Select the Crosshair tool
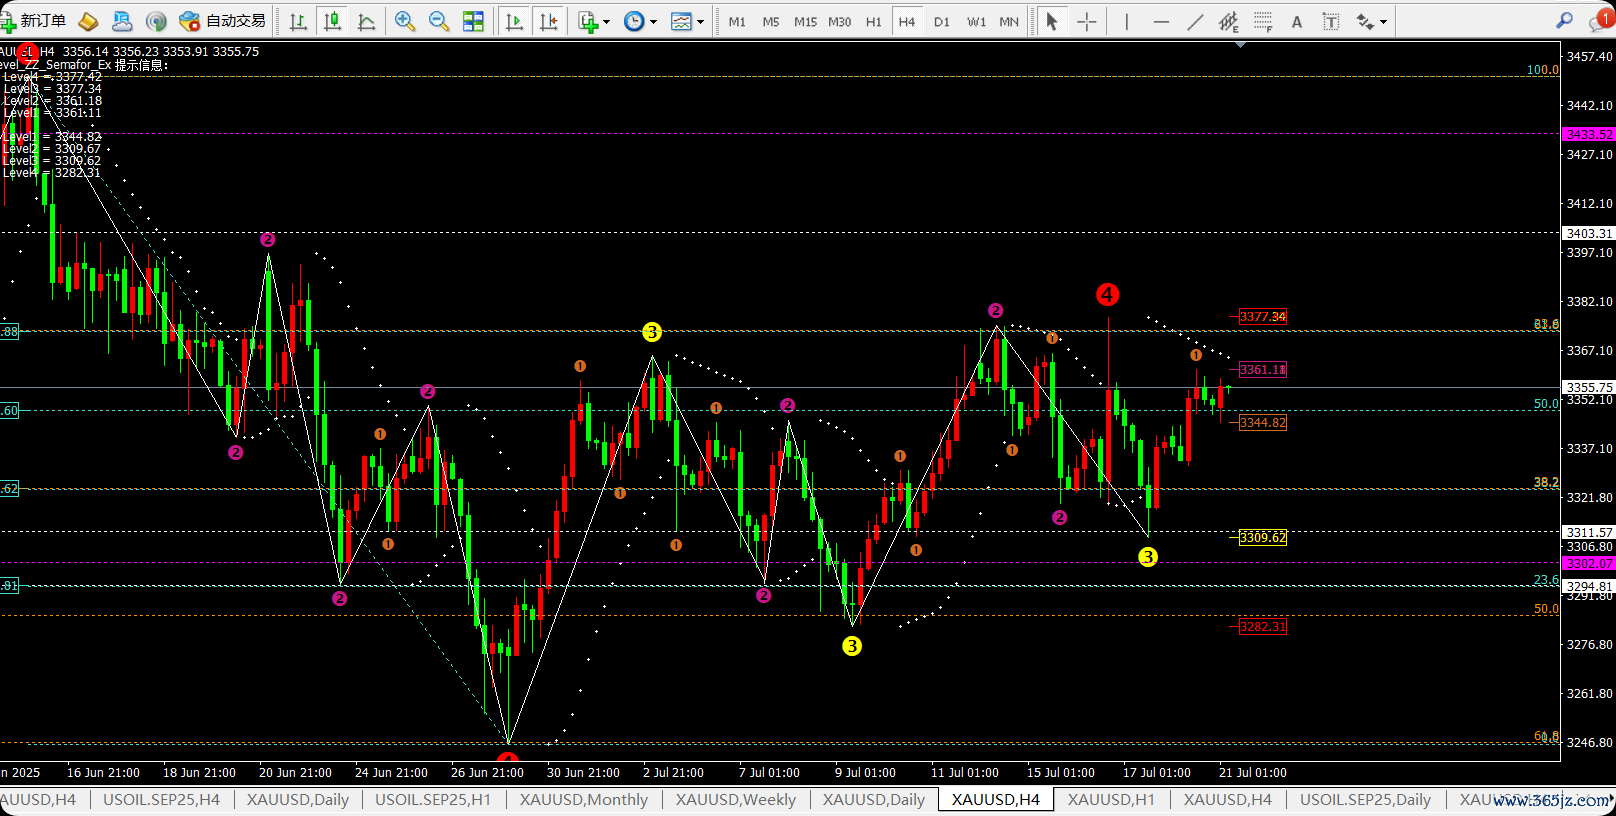Viewport: 1616px width, 816px height. click(x=1086, y=21)
